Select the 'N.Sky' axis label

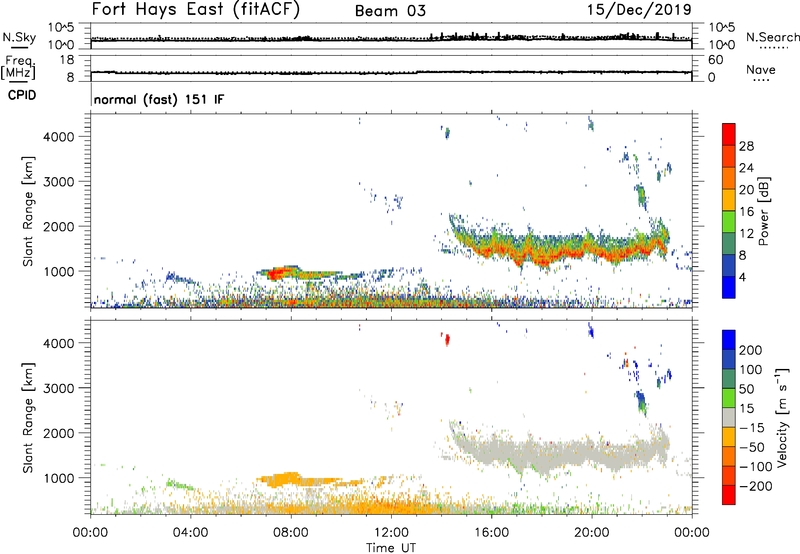pyautogui.click(x=19, y=37)
